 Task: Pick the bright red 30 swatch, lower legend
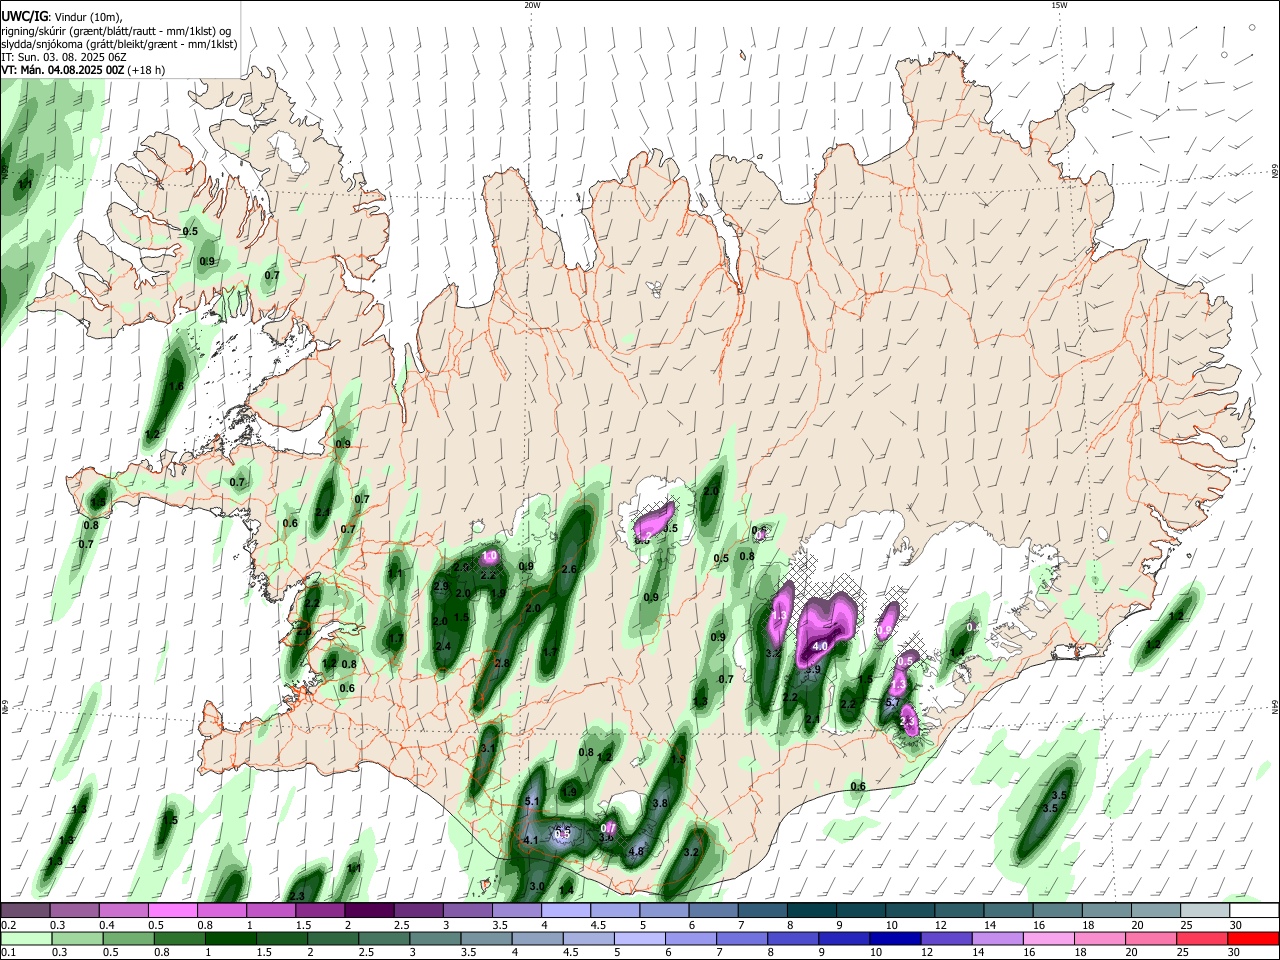[x=1254, y=938]
